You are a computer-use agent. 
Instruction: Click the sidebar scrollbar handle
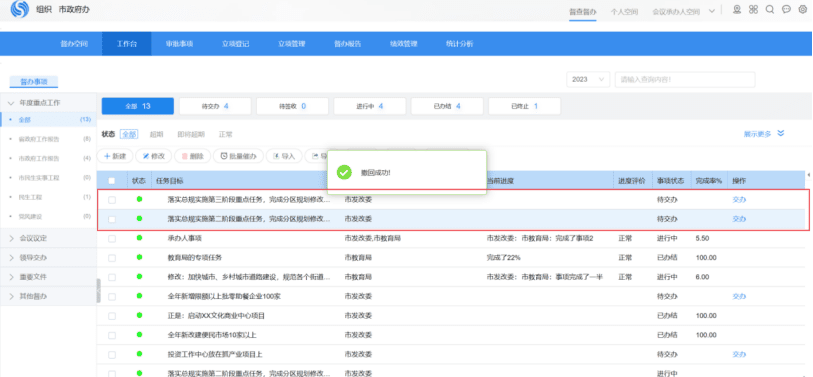pos(98,290)
